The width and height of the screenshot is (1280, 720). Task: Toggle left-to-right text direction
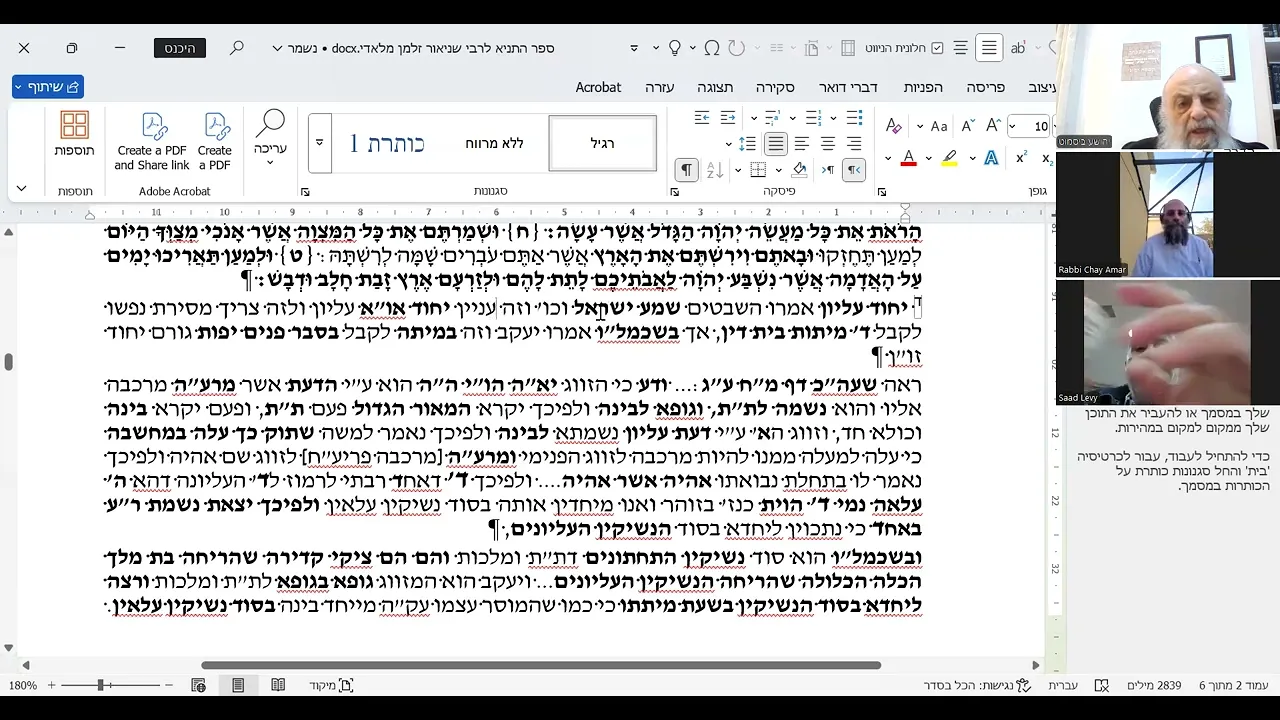[x=828, y=170]
